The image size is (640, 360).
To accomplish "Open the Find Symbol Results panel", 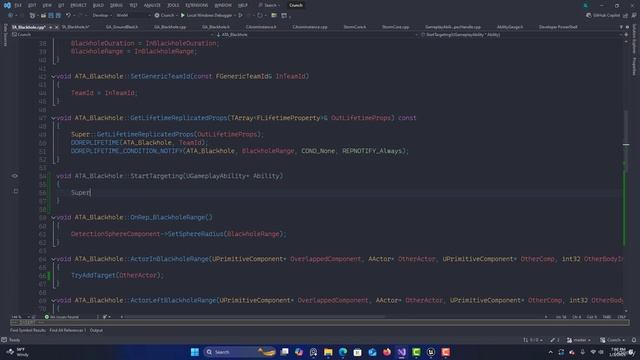I will [x=28, y=330].
